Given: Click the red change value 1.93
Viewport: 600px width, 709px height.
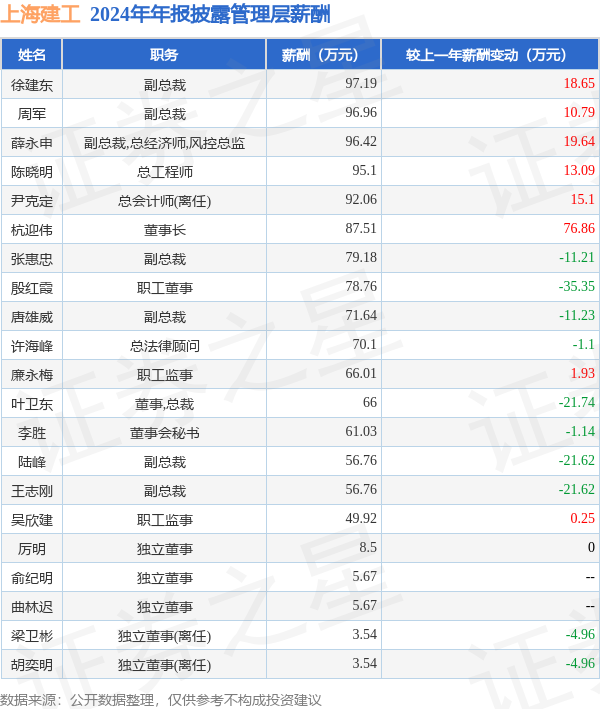Looking at the screenshot, I should 582,373.
